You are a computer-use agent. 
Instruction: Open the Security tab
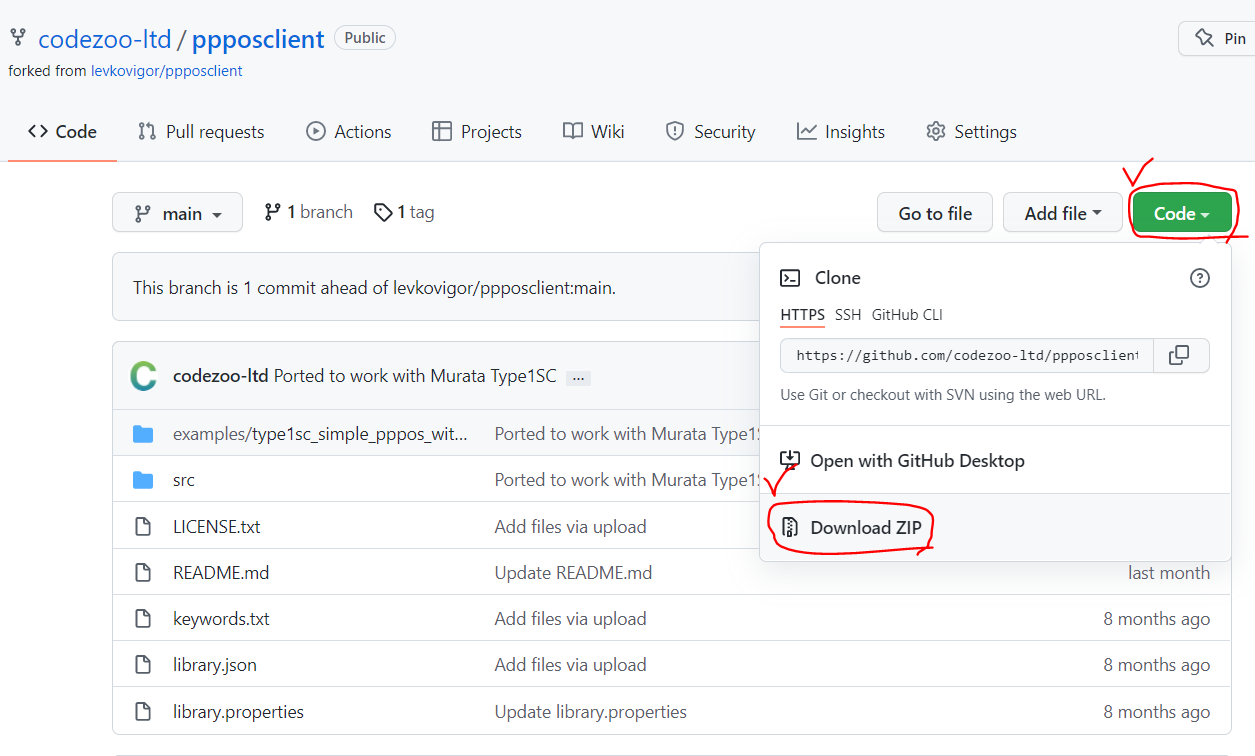711,132
